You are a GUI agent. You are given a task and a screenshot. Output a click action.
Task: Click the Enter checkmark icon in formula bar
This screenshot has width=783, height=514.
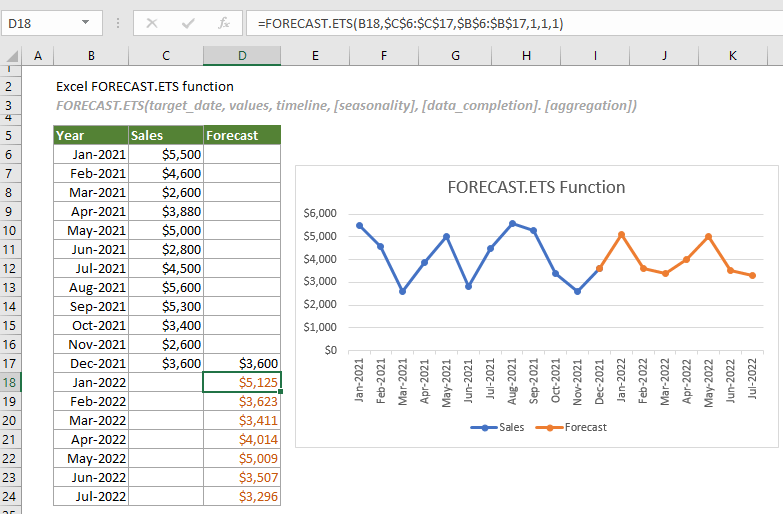[x=188, y=23]
